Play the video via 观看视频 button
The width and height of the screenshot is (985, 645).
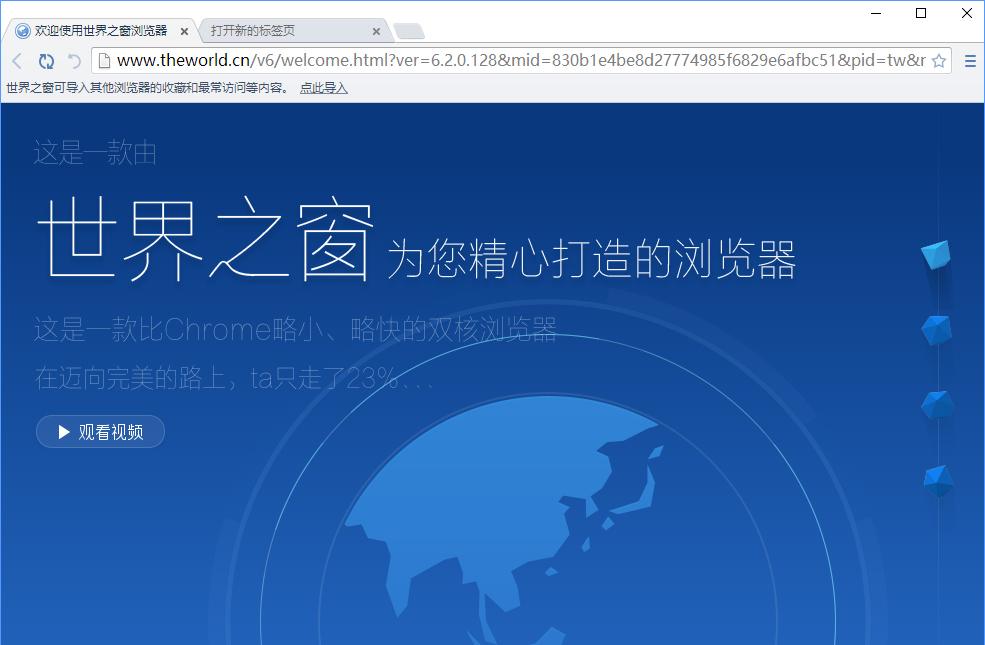click(x=101, y=431)
